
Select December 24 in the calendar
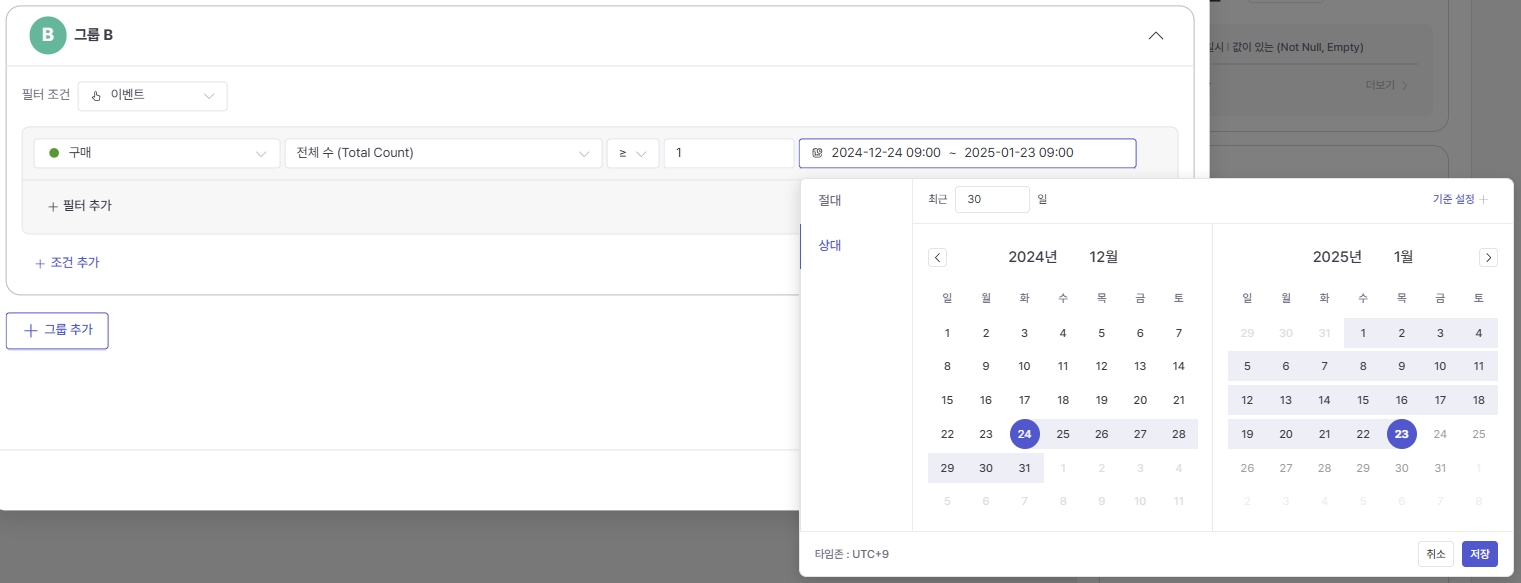[1024, 434]
